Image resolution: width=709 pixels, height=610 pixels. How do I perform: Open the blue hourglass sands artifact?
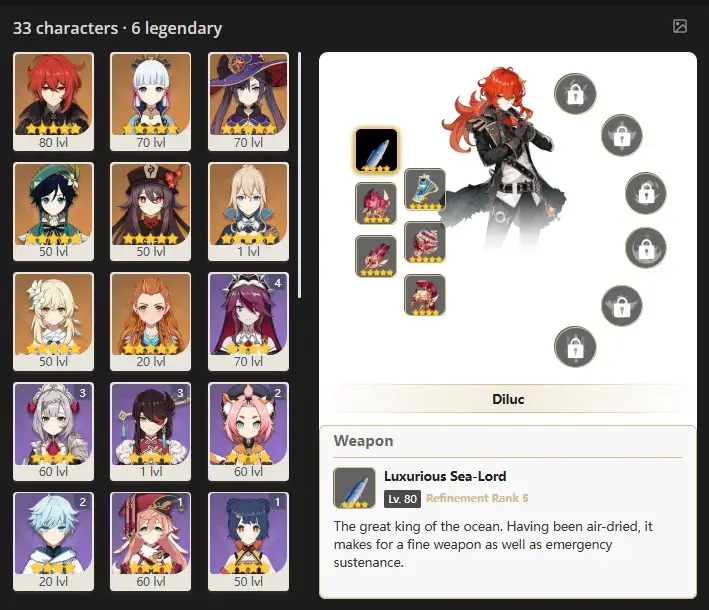(425, 189)
